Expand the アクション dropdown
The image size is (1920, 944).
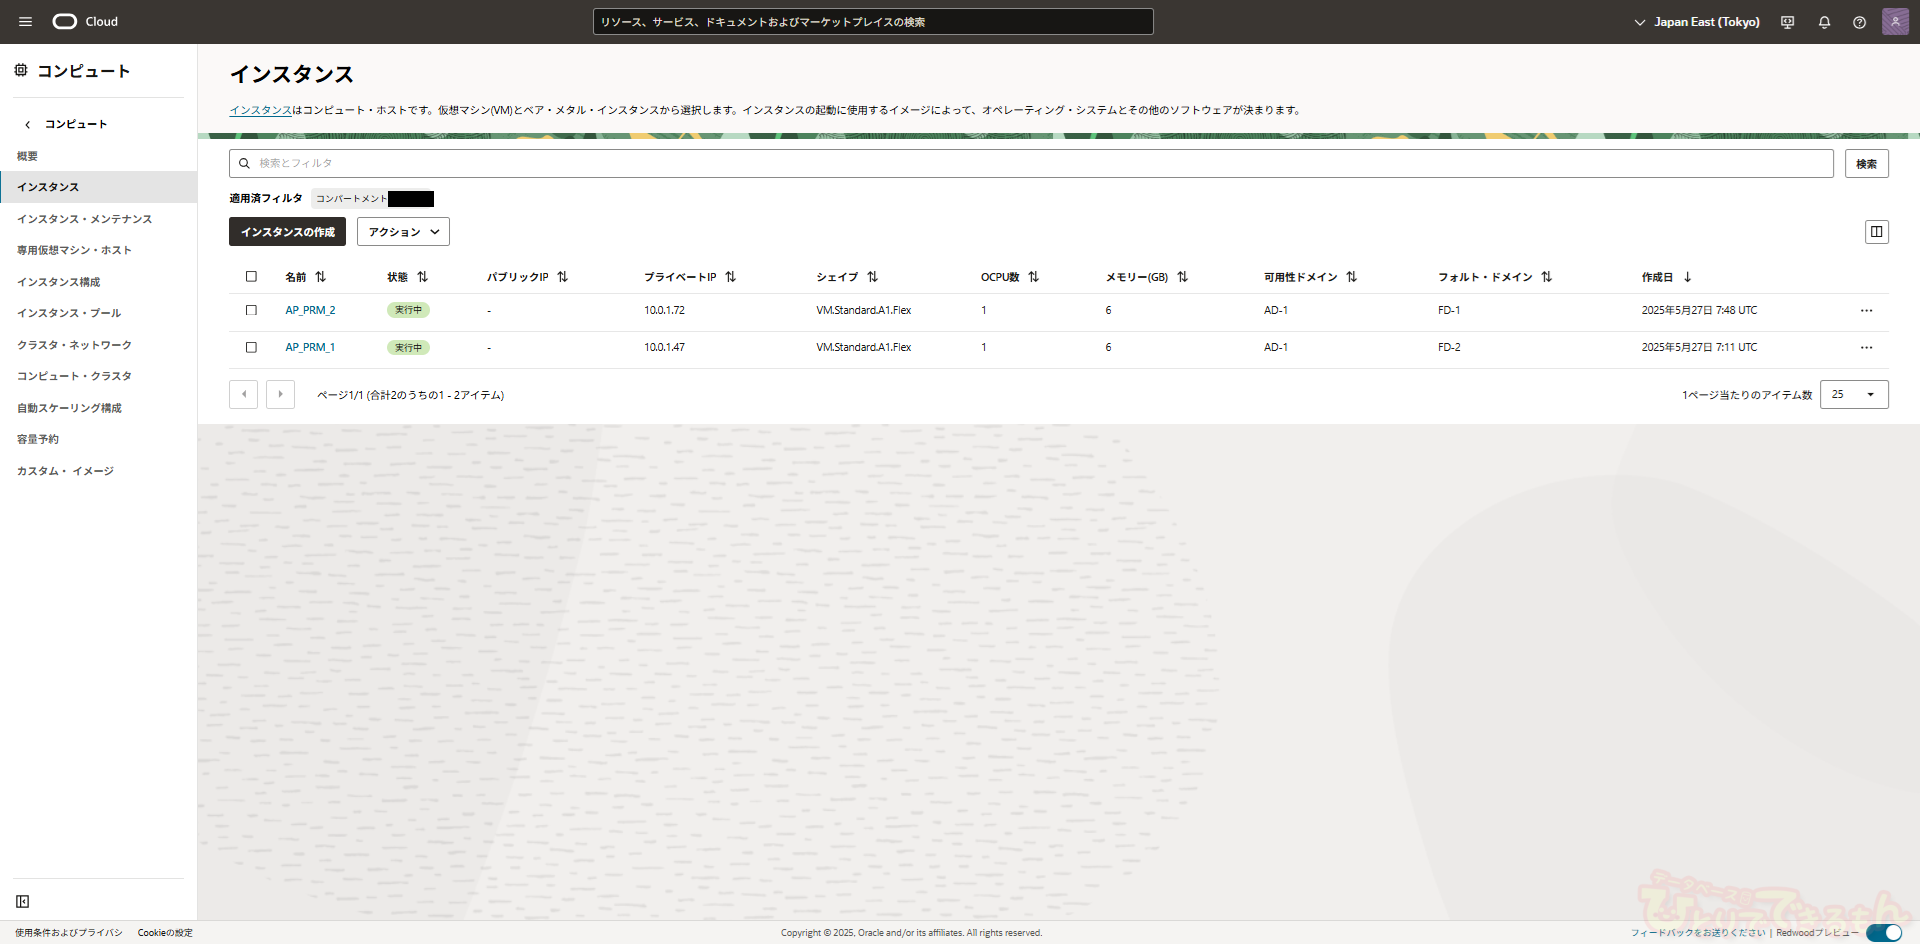tap(403, 232)
